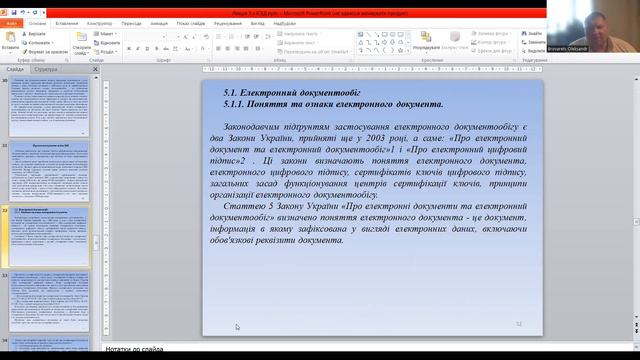Image resolution: width=640 pixels, height=360 pixels.
Task: Toggle Italic formatting
Action: click(x=138, y=49)
